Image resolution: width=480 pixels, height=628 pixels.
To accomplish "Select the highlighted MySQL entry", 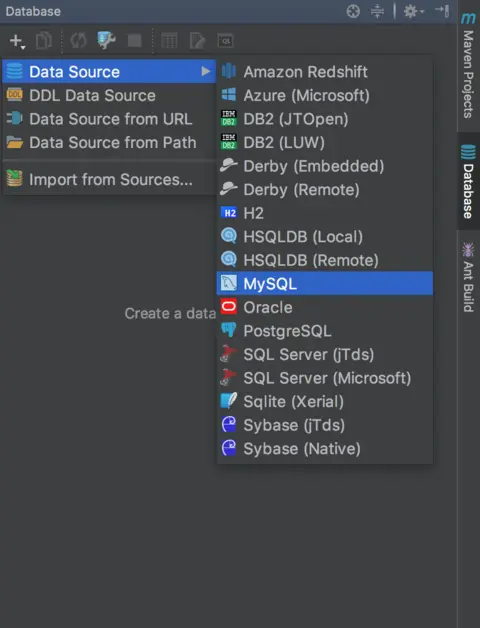I will point(325,284).
